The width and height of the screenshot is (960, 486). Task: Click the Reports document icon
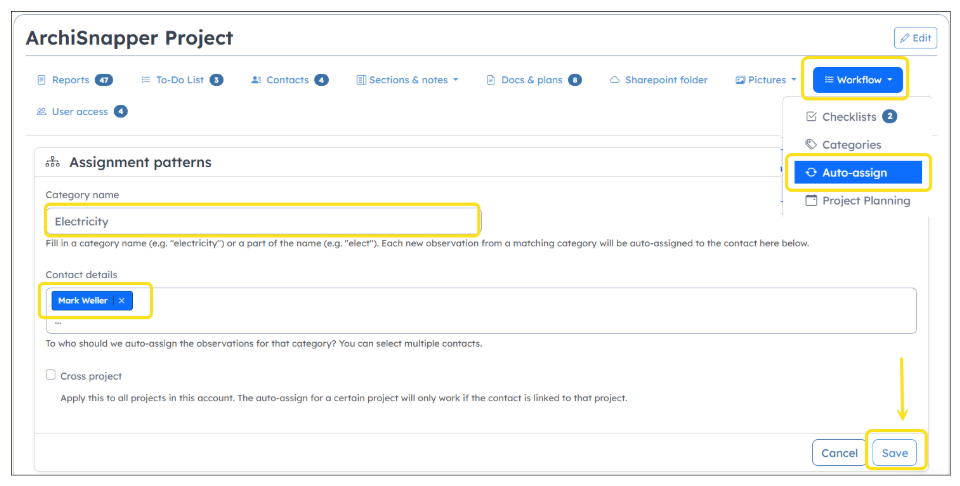coord(42,80)
